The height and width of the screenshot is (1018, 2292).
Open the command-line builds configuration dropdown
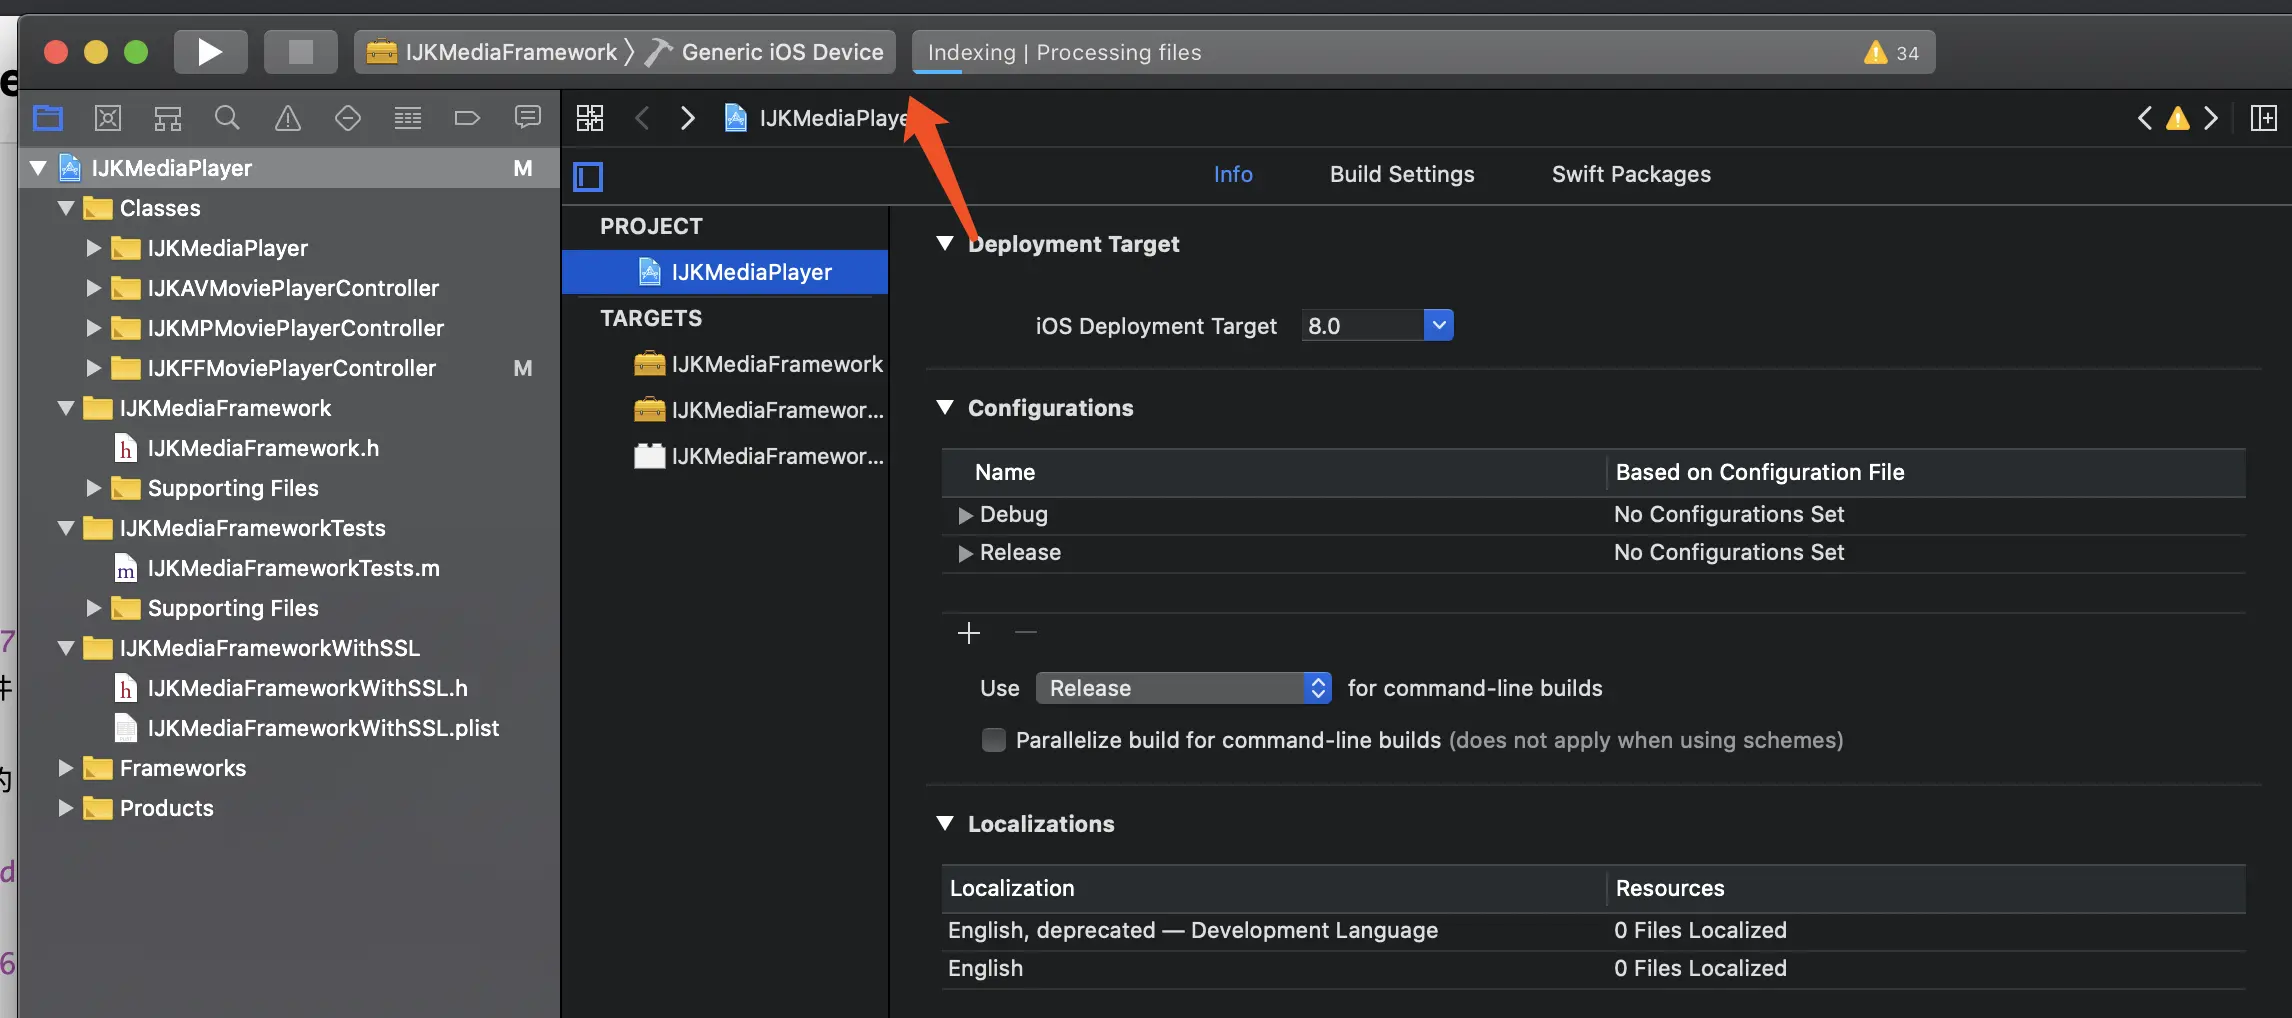point(1183,688)
